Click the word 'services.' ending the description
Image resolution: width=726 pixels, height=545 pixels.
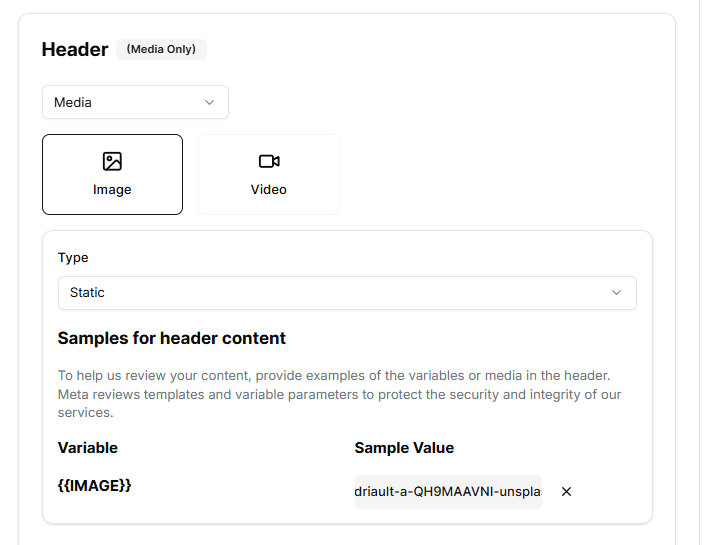86,412
